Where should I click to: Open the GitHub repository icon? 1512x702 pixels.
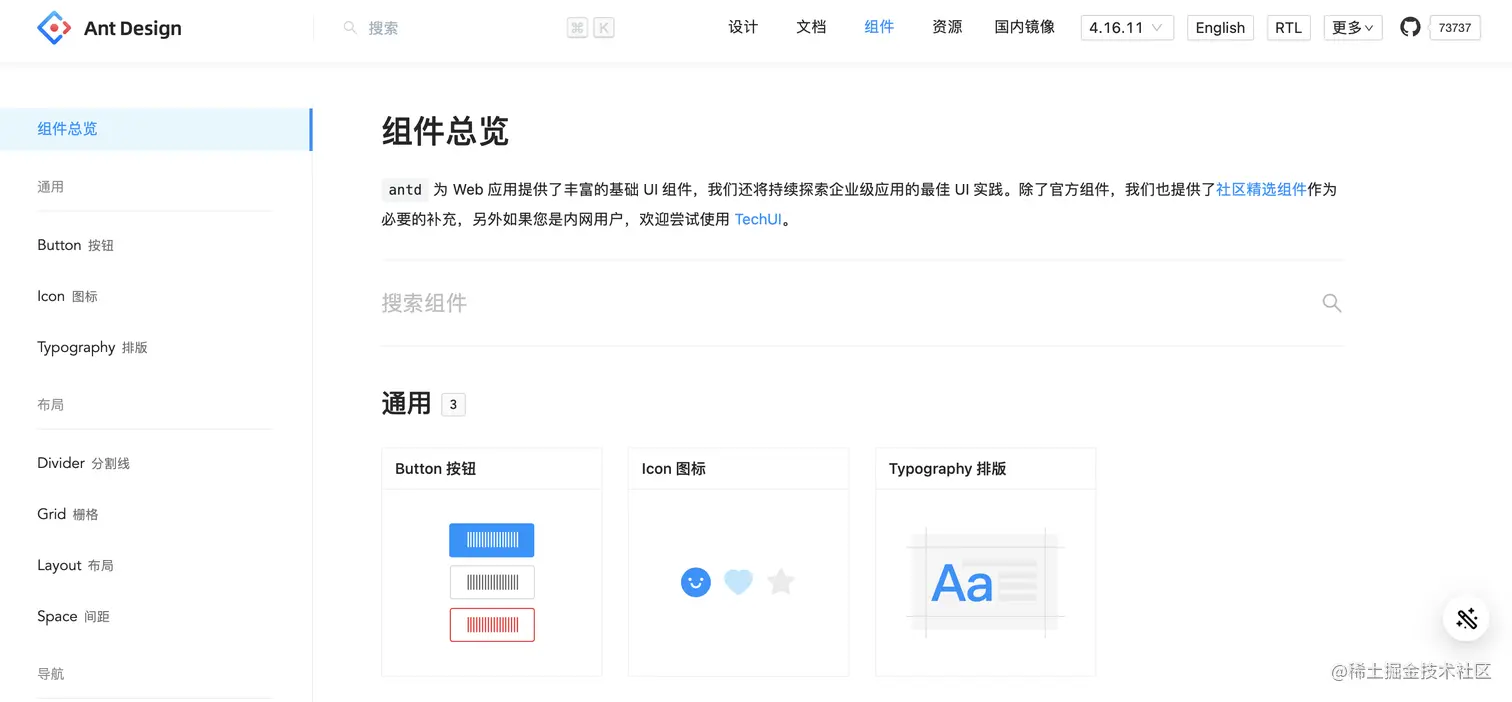[x=1410, y=28]
